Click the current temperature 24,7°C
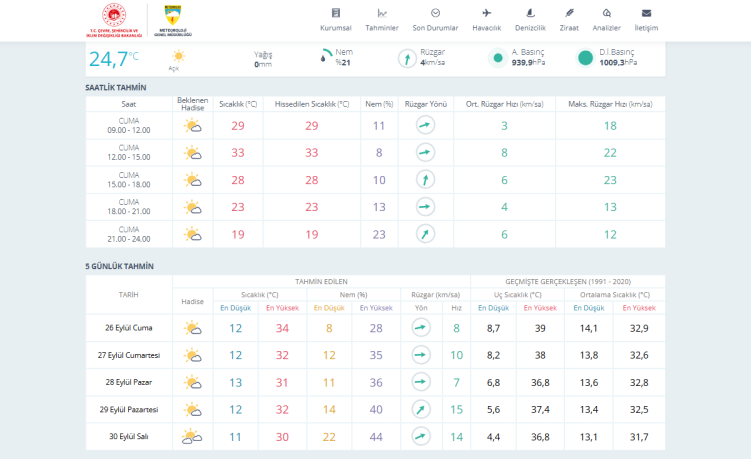The height and width of the screenshot is (459, 751). pyautogui.click(x=114, y=59)
